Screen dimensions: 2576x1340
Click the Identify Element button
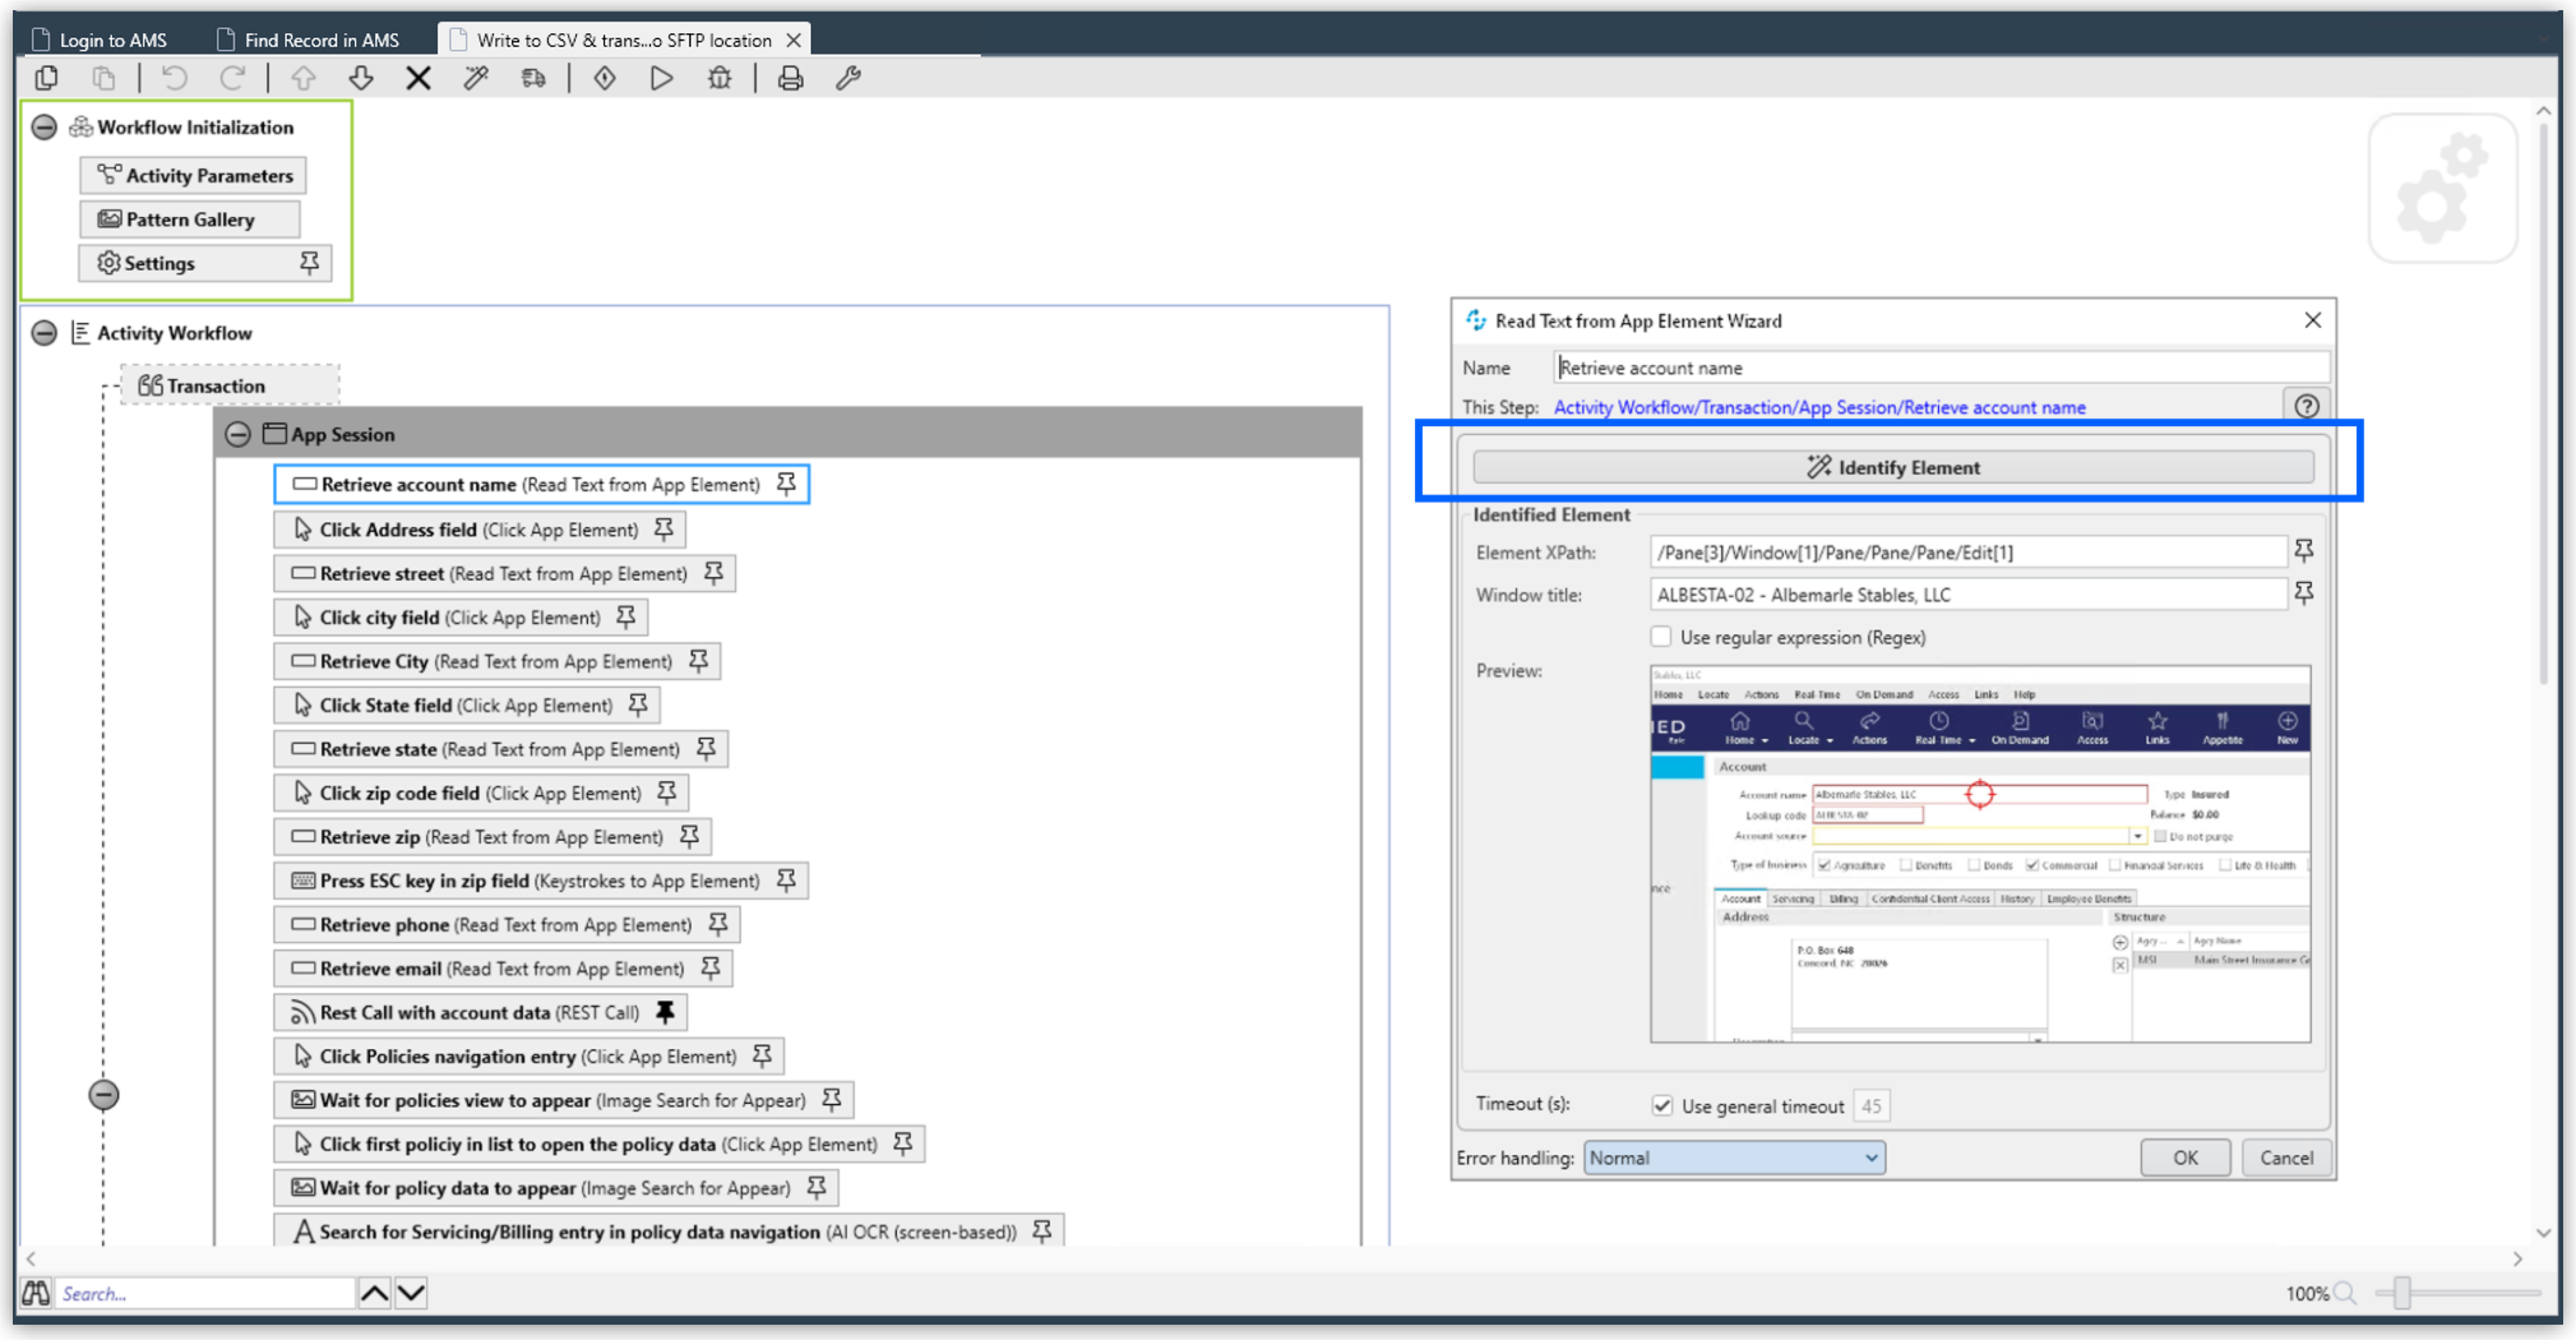(x=1892, y=467)
